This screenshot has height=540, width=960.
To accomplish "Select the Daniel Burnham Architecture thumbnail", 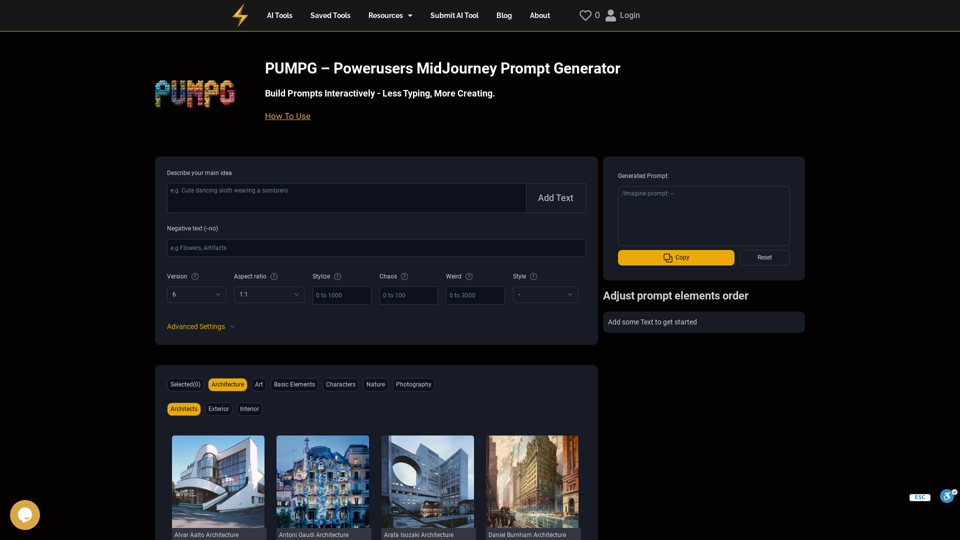I will [x=532, y=482].
